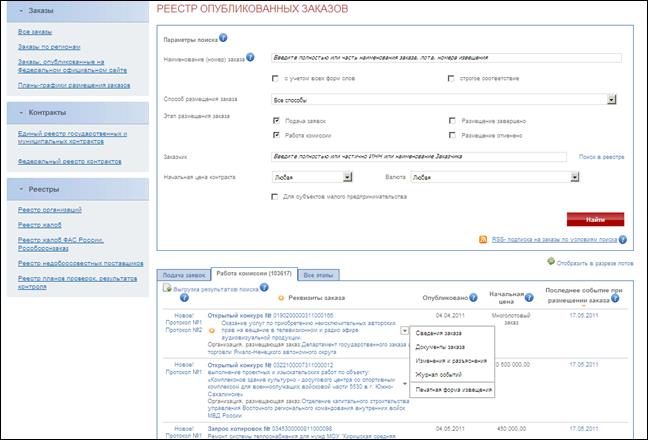Click help icon after RSS-подписка link
648x440 pixels.
coord(623,239)
